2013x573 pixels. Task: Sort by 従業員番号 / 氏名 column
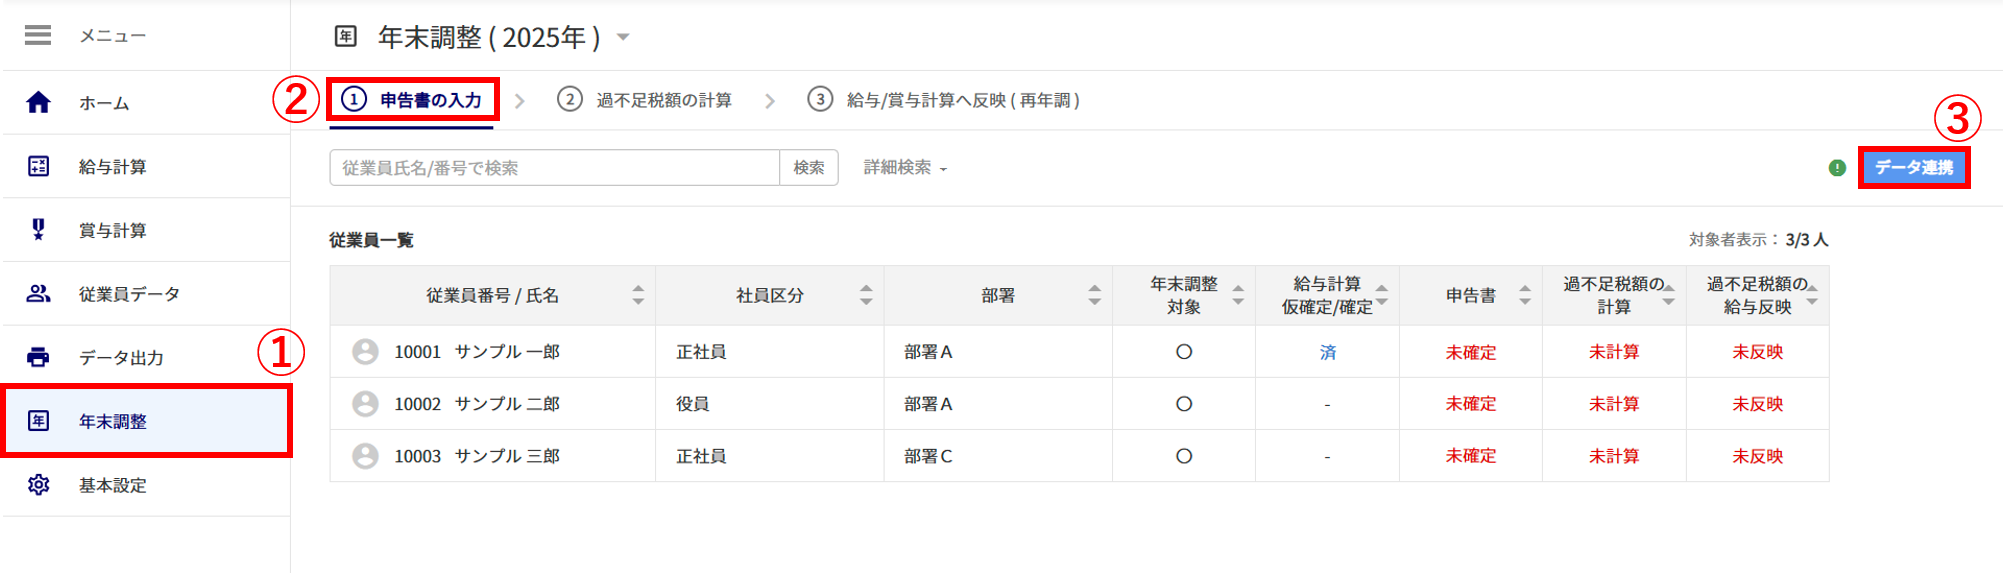point(638,295)
